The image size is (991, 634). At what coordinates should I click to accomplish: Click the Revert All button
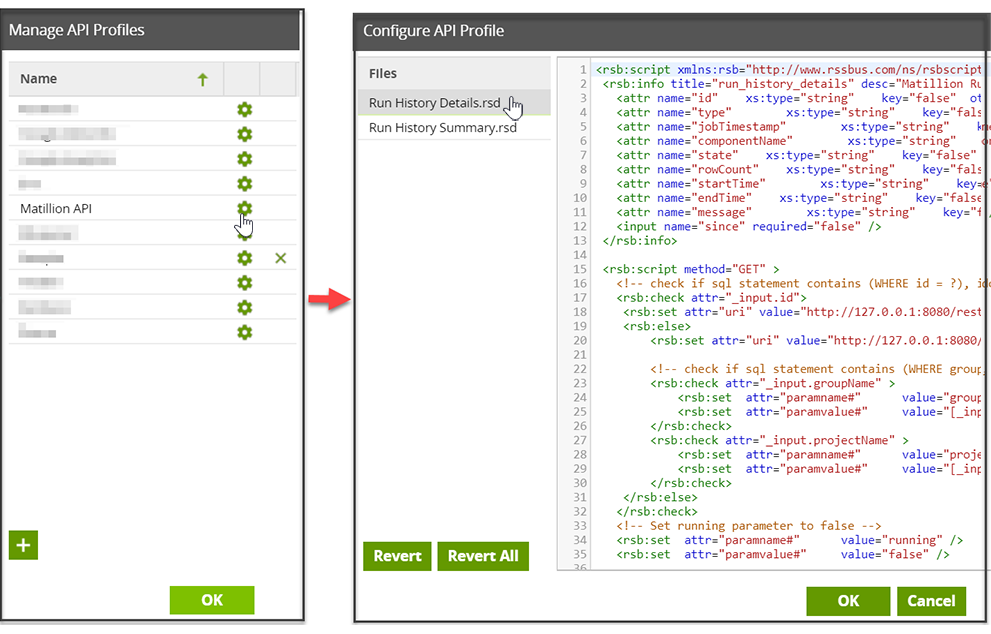[x=483, y=556]
